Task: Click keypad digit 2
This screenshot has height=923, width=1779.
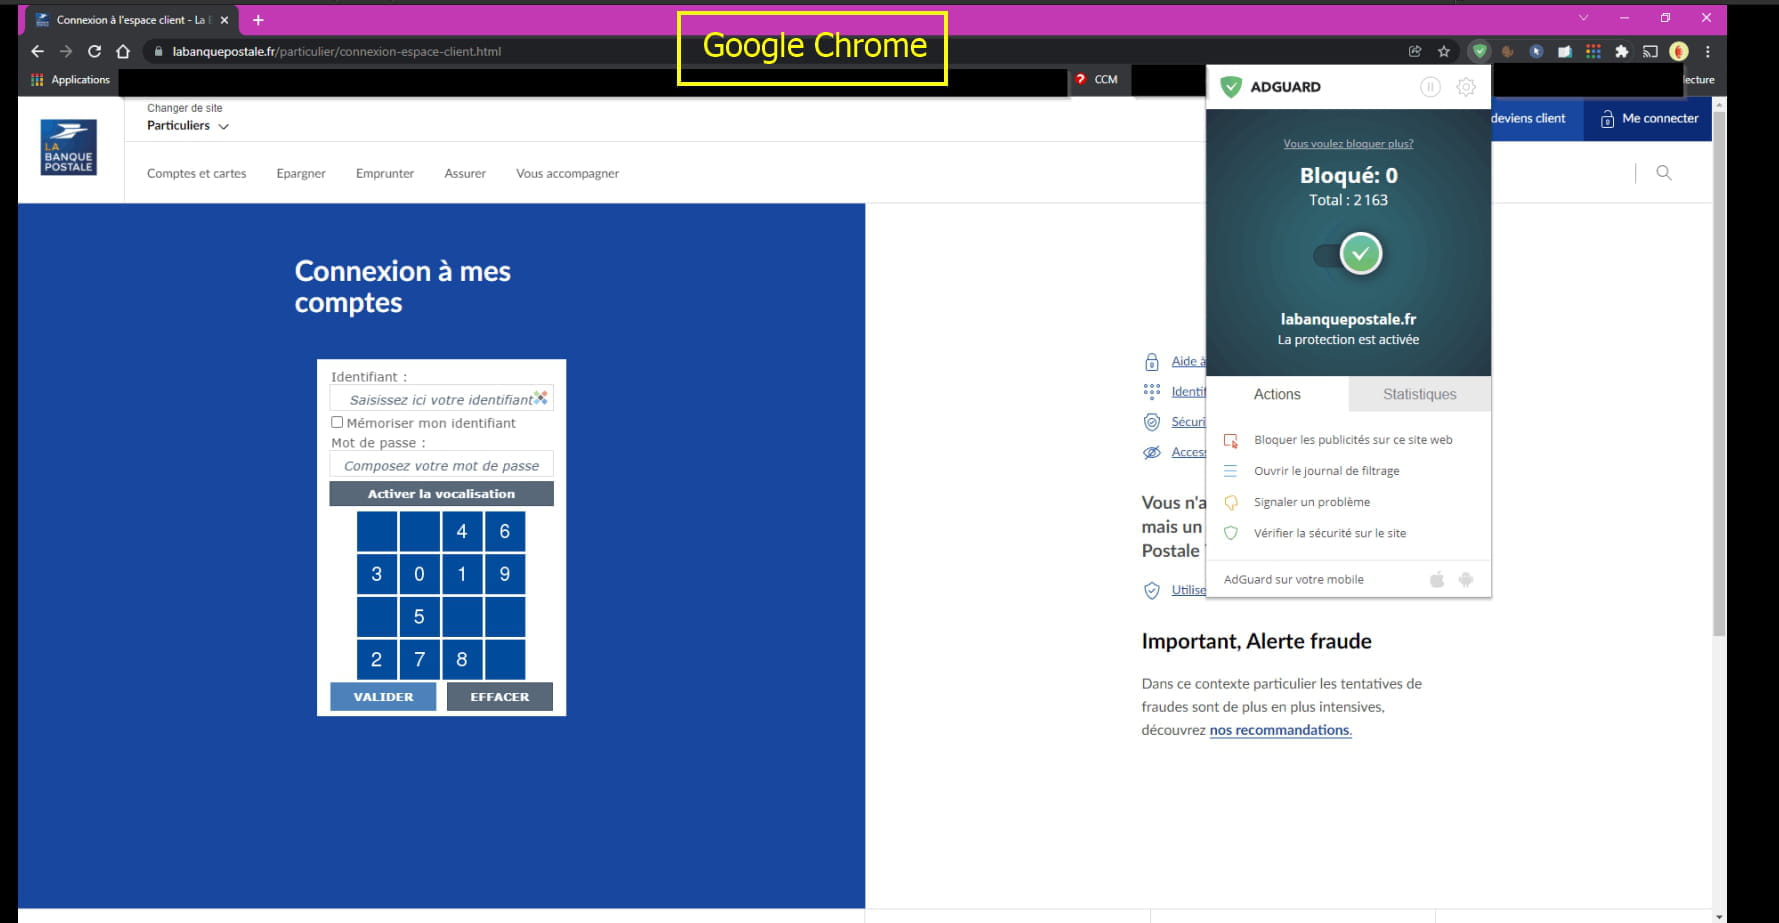Action: 376,660
